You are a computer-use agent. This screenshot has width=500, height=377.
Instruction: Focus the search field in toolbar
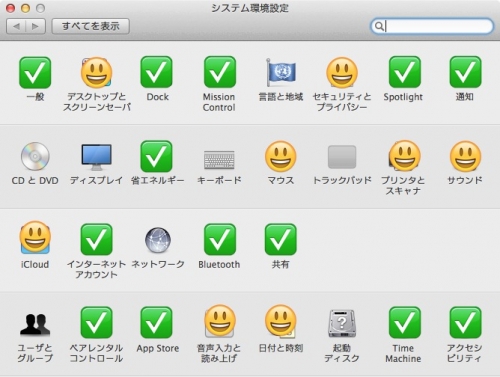coord(432,26)
